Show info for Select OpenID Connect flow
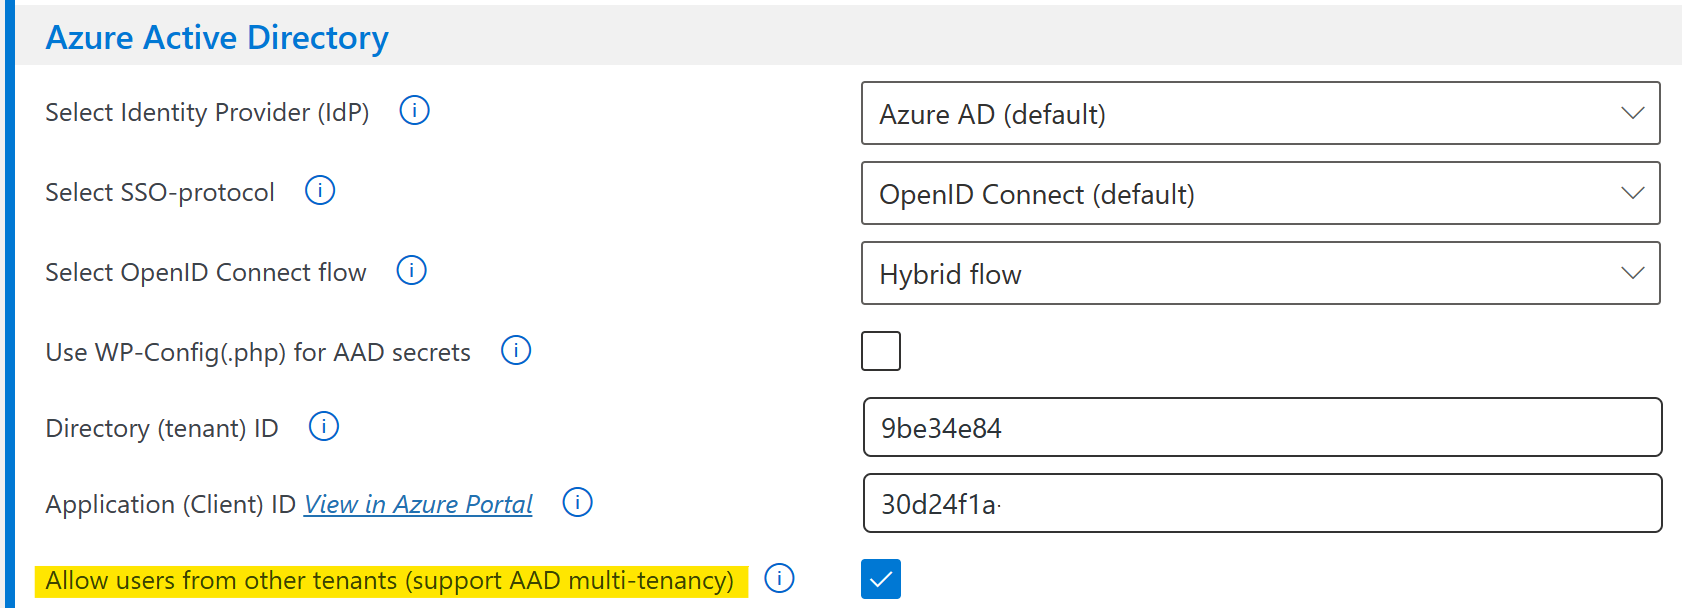This screenshot has width=1682, height=608. [411, 270]
